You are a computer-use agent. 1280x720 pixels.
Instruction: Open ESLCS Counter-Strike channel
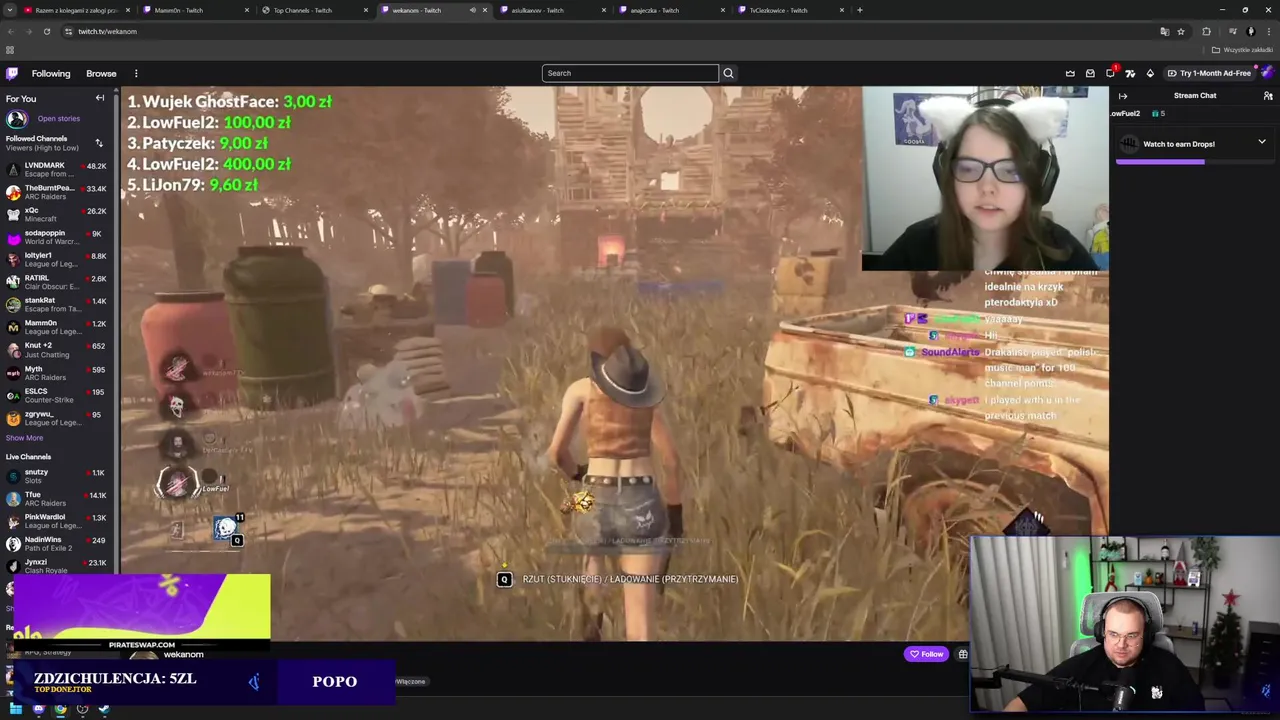[x=56, y=395]
